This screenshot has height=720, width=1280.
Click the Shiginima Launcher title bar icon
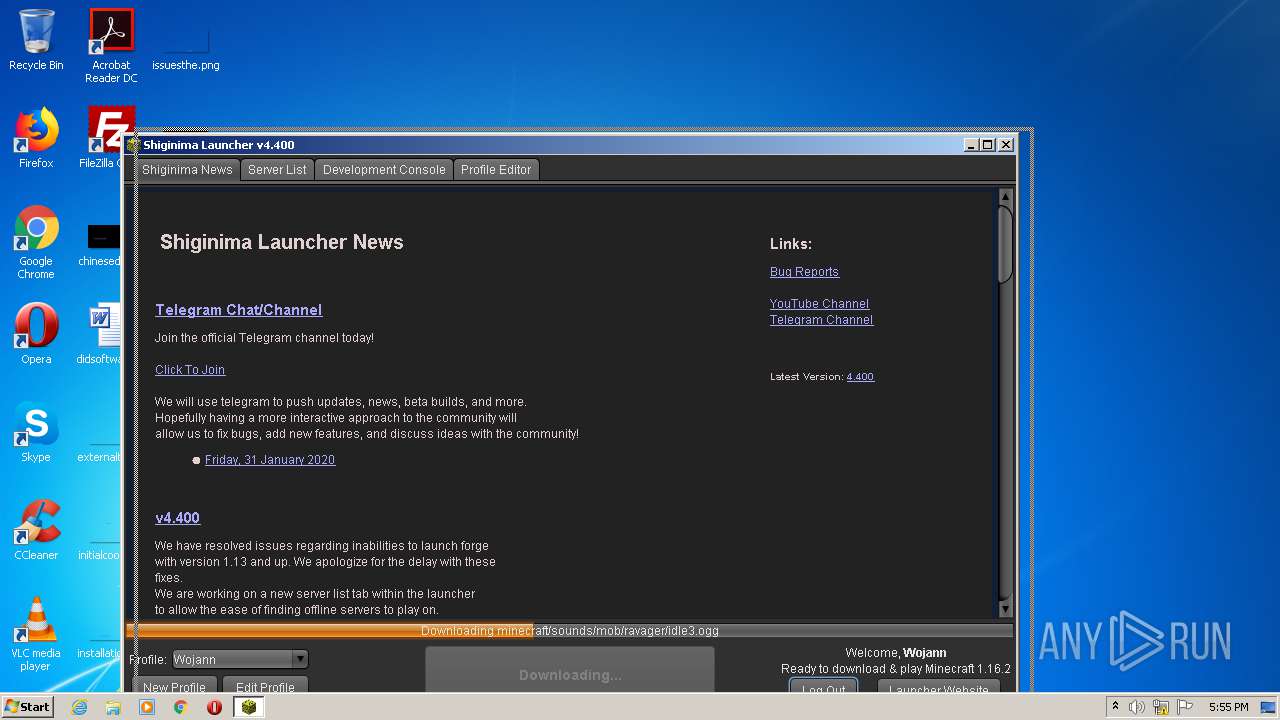point(133,145)
